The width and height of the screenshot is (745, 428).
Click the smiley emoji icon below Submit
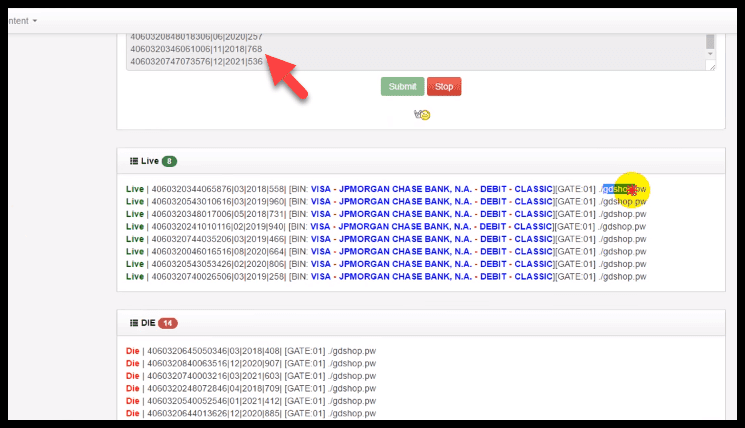pos(422,114)
